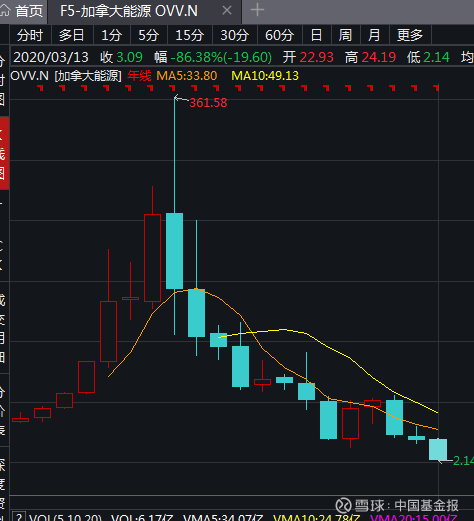This screenshot has width=474, height=521.
Task: Click the red 年线 label
Action: (139, 76)
